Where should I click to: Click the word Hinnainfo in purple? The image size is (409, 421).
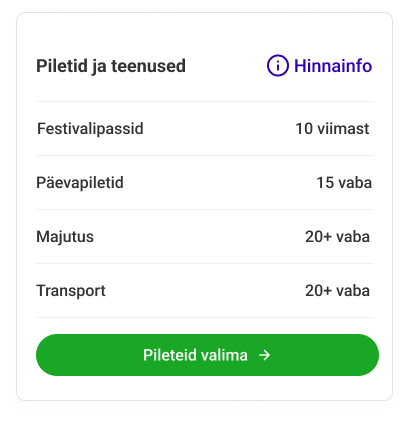point(333,66)
